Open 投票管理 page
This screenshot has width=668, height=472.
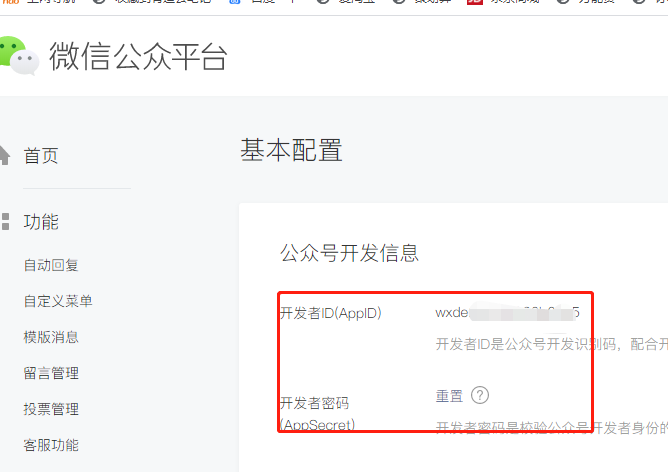51,409
